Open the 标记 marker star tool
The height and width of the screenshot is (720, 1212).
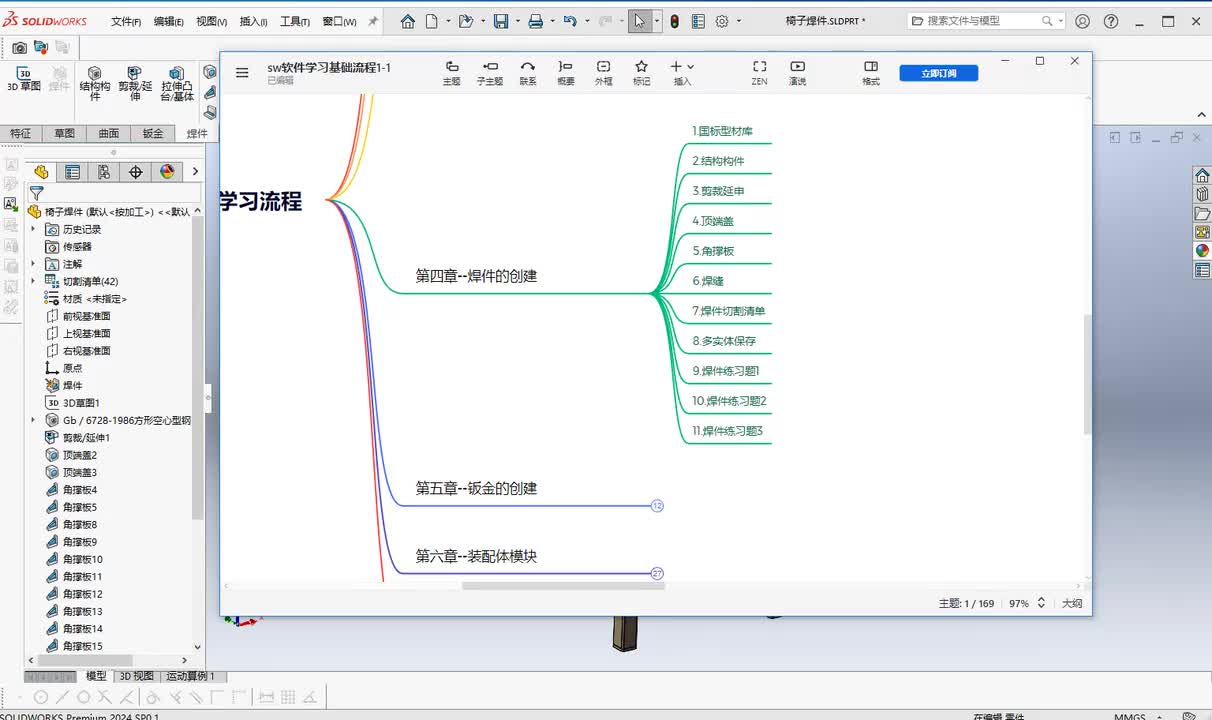(x=641, y=73)
